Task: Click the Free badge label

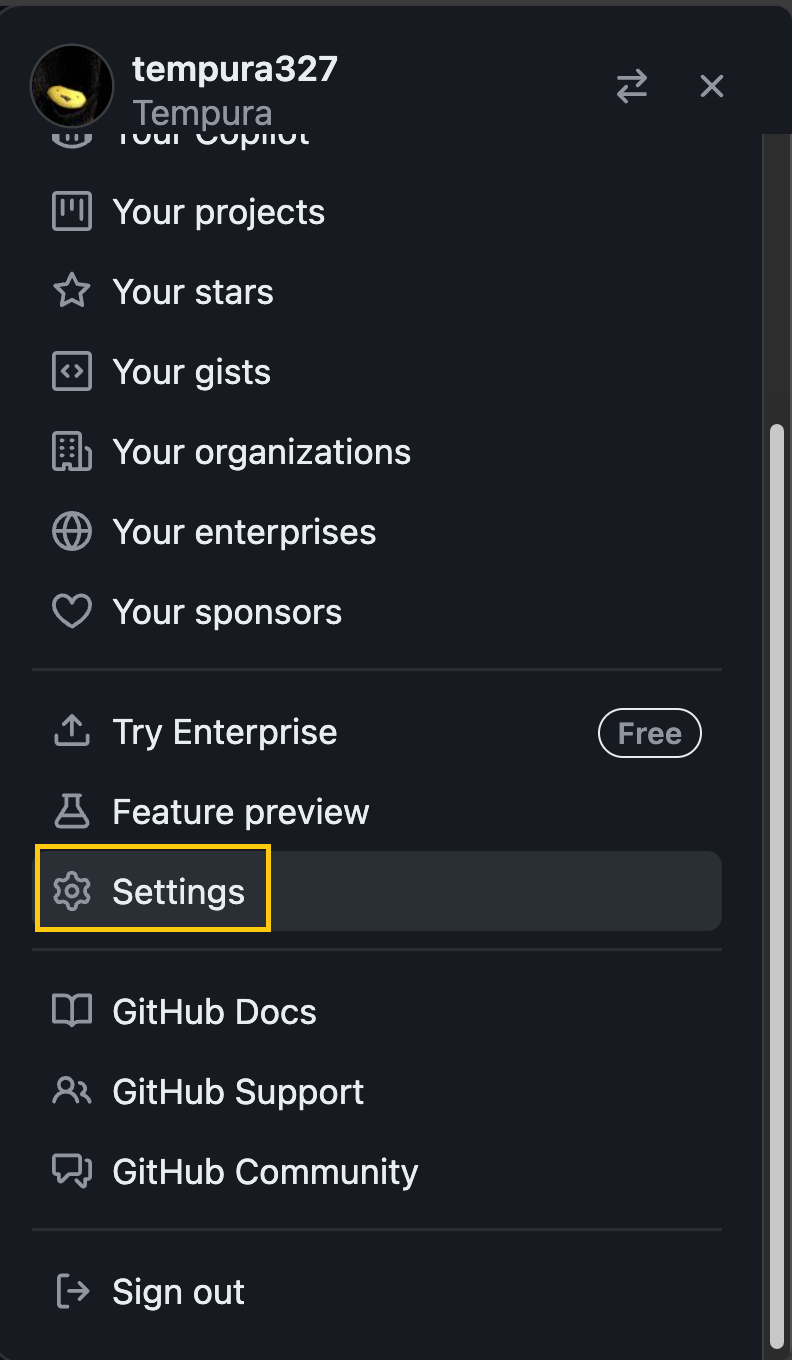Action: pos(649,733)
